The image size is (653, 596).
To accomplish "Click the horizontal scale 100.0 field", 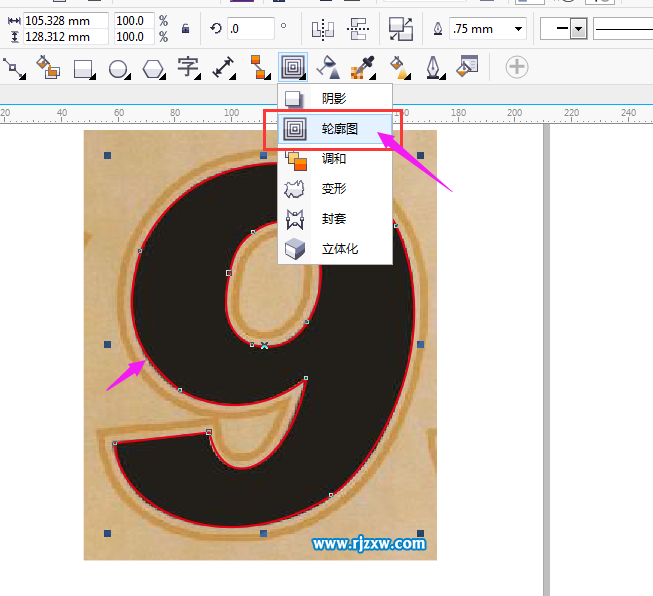I will (134, 20).
